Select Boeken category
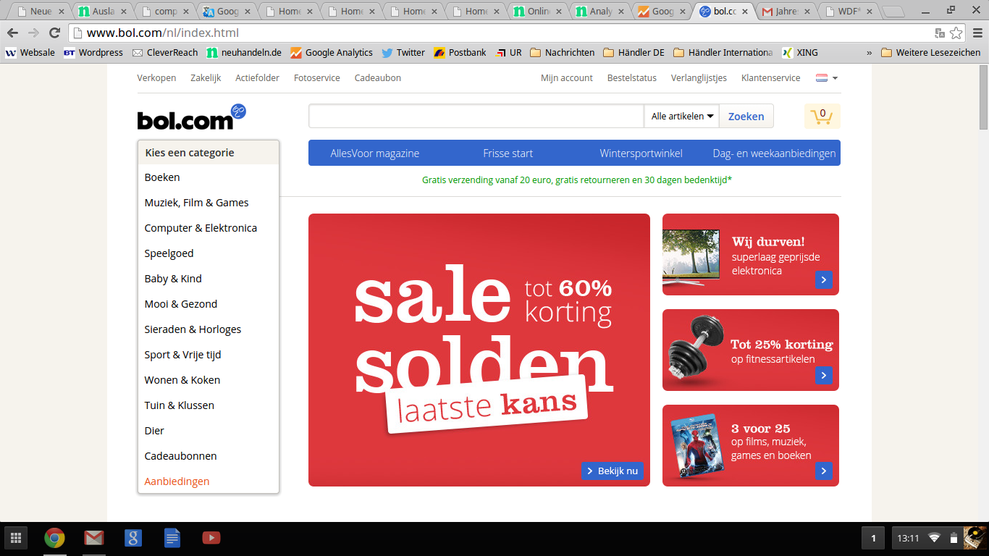Viewport: 989px width, 556px height. coord(162,177)
